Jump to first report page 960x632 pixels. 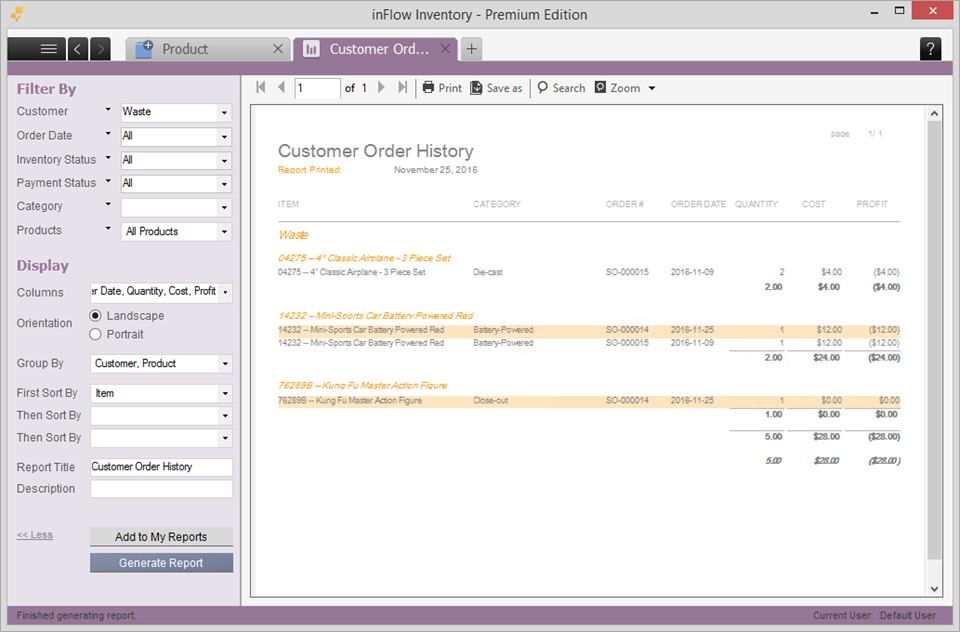(x=261, y=88)
